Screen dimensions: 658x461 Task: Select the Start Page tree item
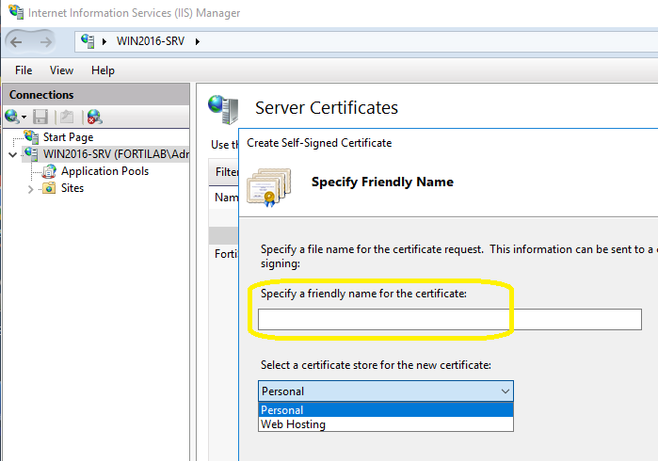pos(67,137)
